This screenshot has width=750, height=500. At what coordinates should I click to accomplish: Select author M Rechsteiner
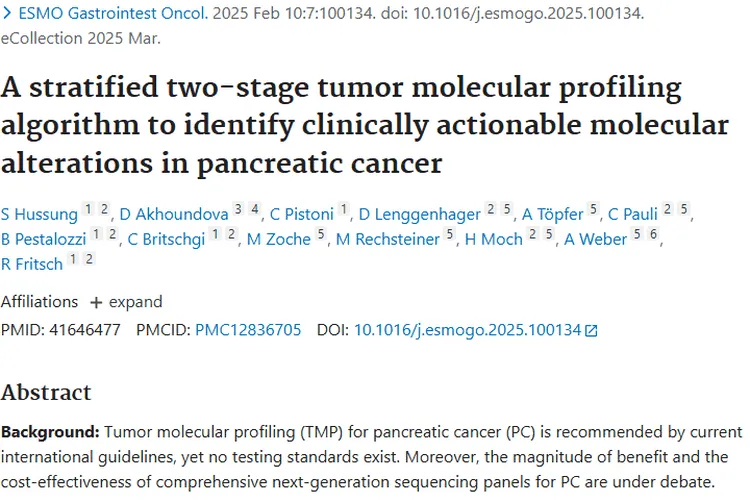click(387, 239)
